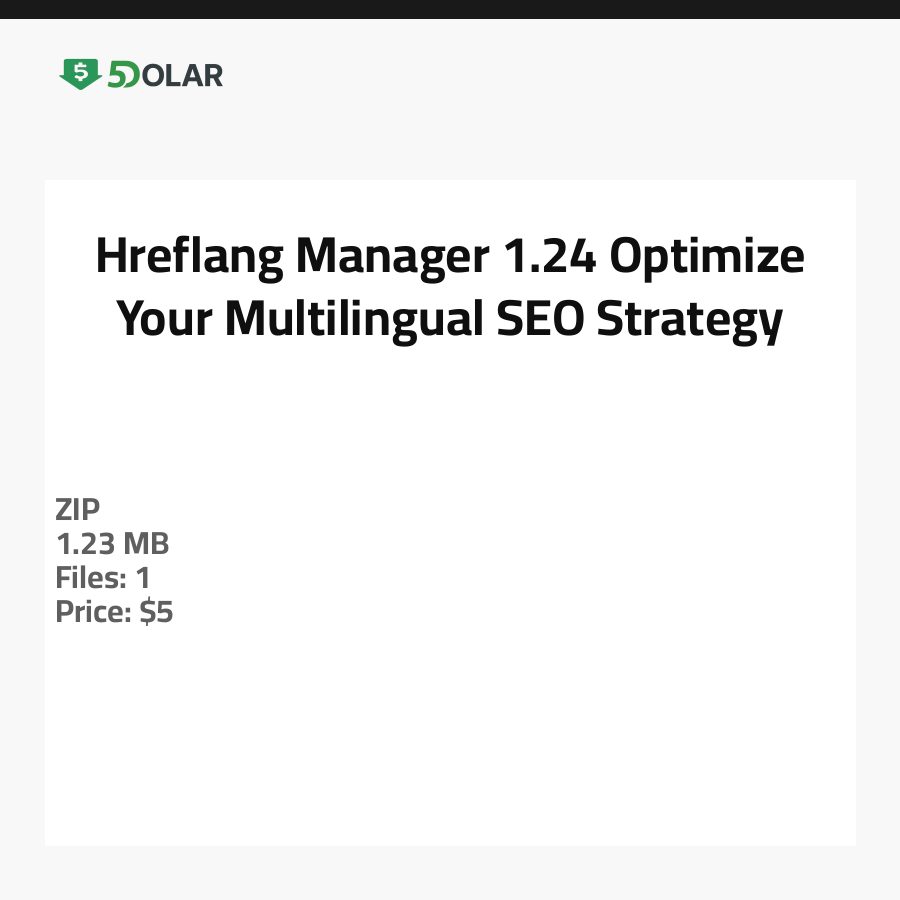The image size is (900, 900).
Task: Click the green dollar-sign logo icon
Action: pyautogui.click(x=80, y=74)
